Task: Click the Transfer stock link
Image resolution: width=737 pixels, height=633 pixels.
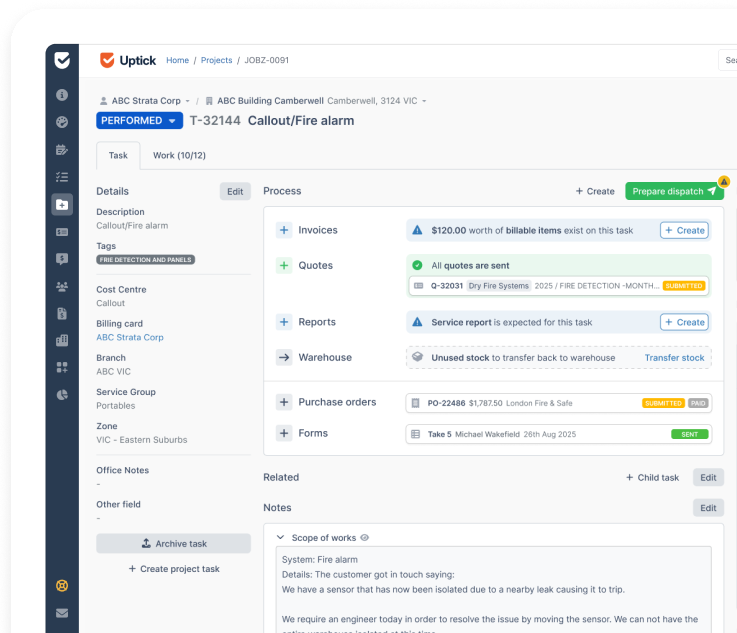Action: (674, 358)
